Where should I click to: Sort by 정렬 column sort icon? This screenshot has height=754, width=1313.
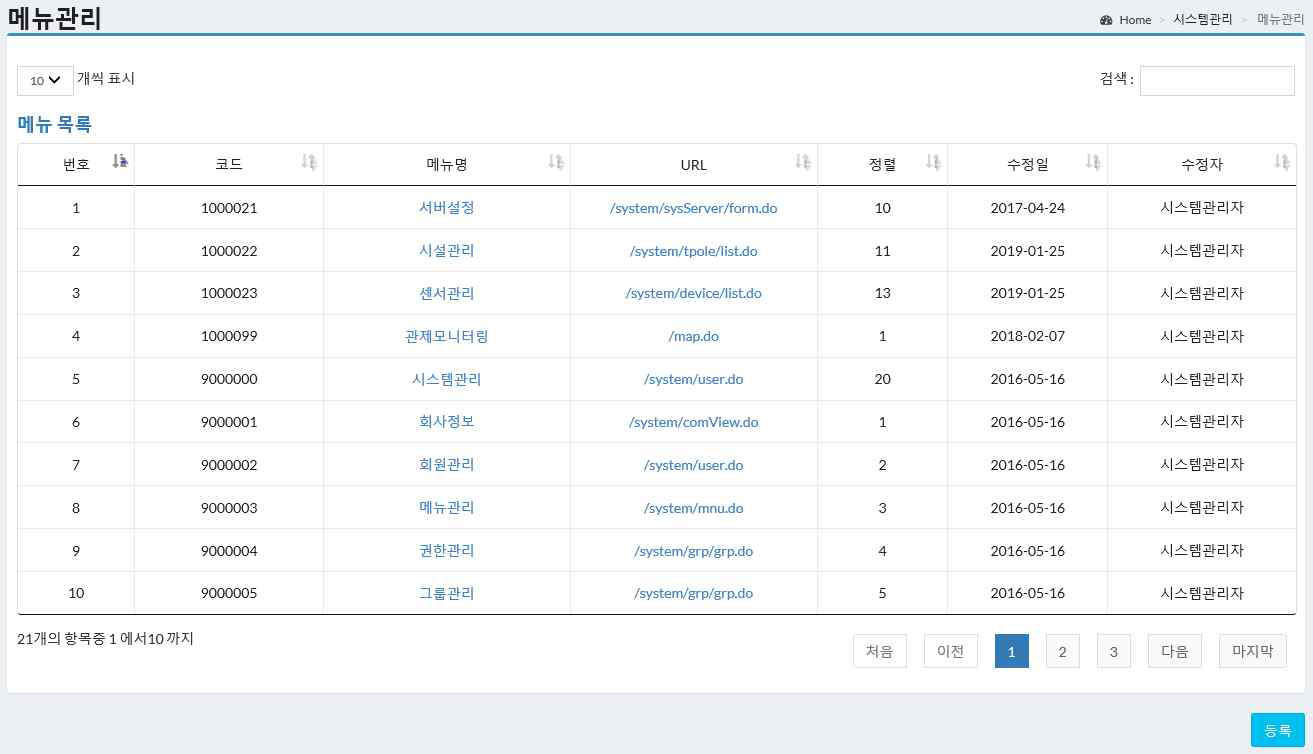[x=933, y=162]
